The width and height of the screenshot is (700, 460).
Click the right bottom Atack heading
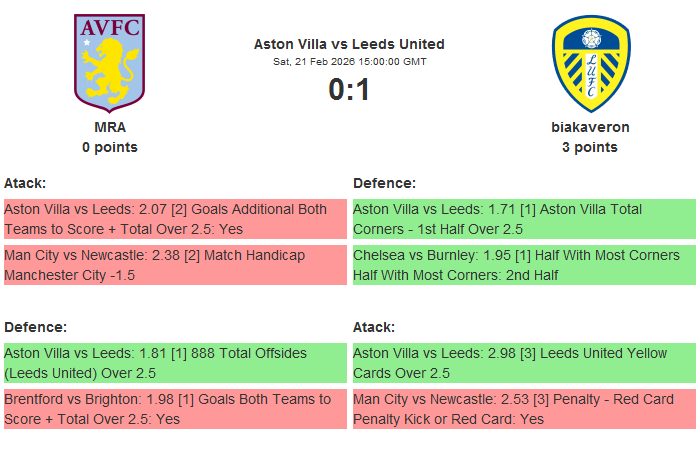374,327
